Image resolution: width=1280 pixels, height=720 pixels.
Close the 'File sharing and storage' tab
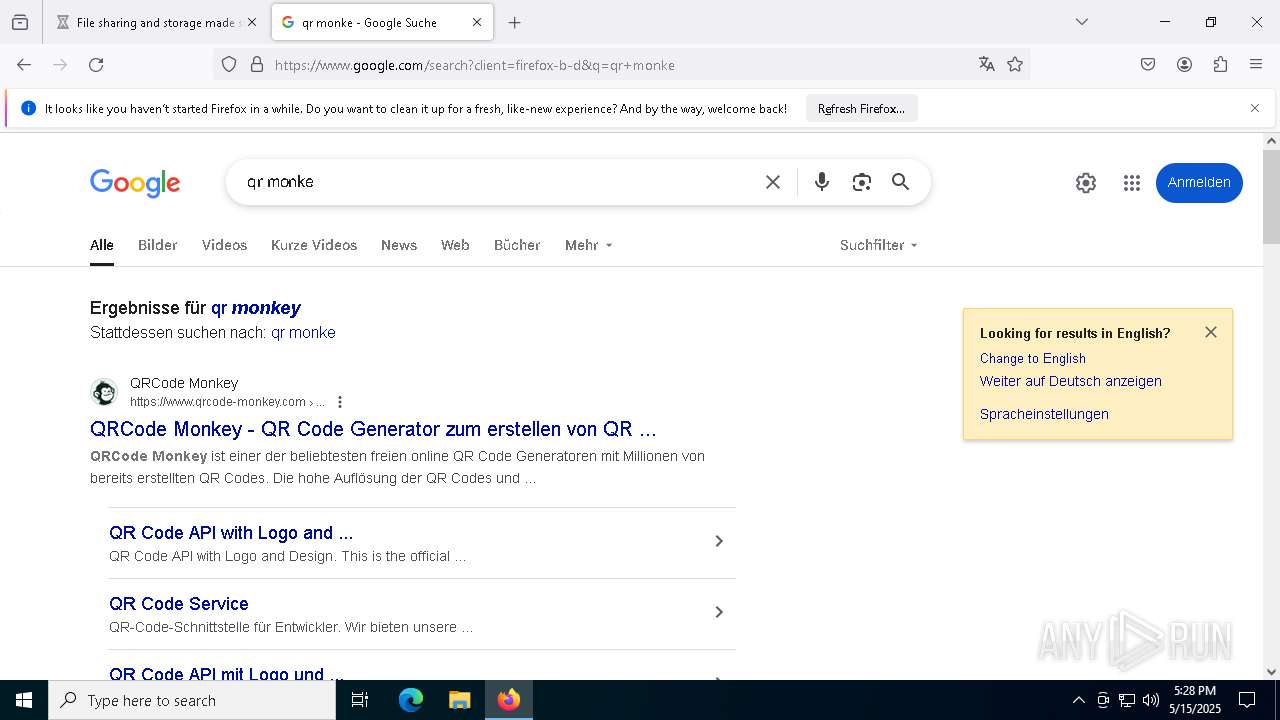click(x=252, y=22)
